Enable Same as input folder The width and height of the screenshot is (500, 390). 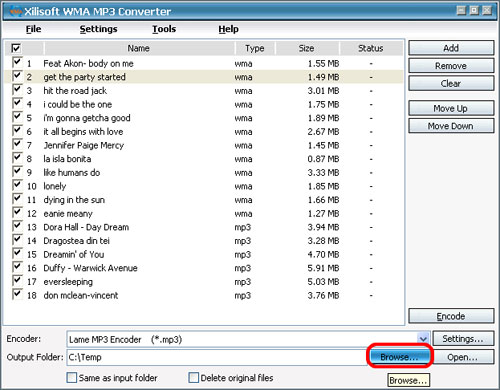[x=72, y=378]
